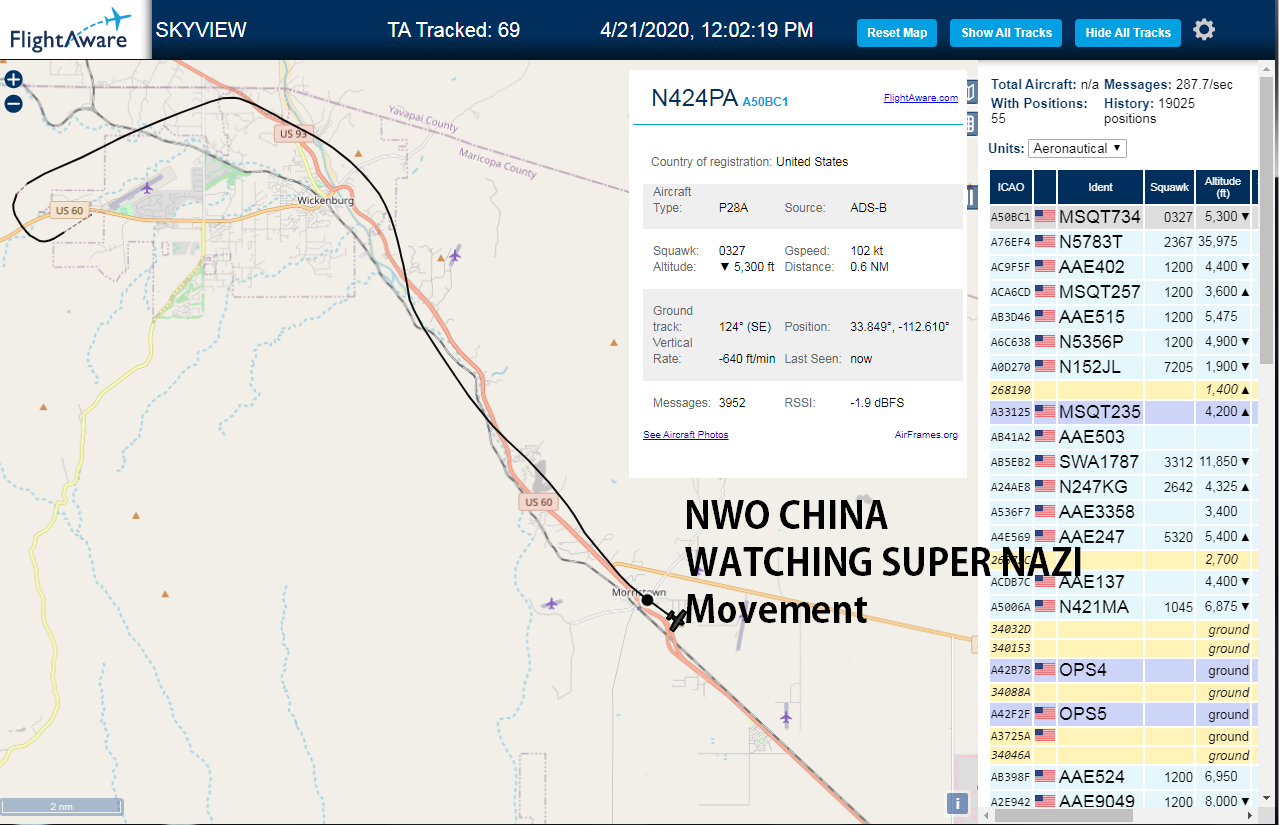Click the US flag in the OPS4 row
1279x825 pixels.
coord(1045,669)
